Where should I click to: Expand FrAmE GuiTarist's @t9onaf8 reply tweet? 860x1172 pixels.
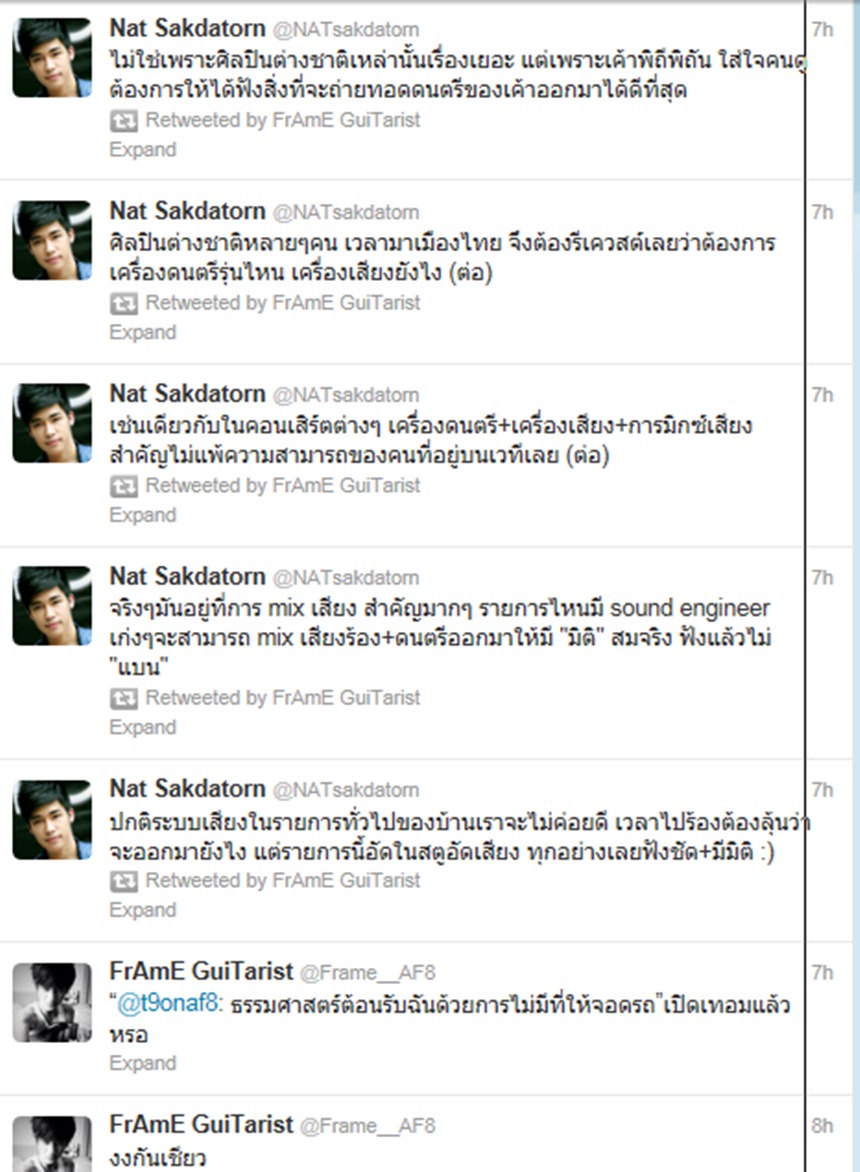143,1063
